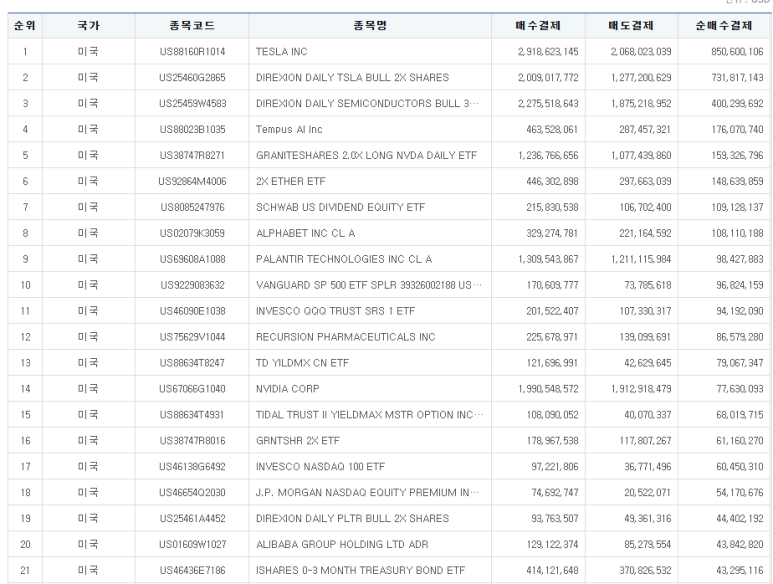Click the 국가 column header

tap(89, 26)
